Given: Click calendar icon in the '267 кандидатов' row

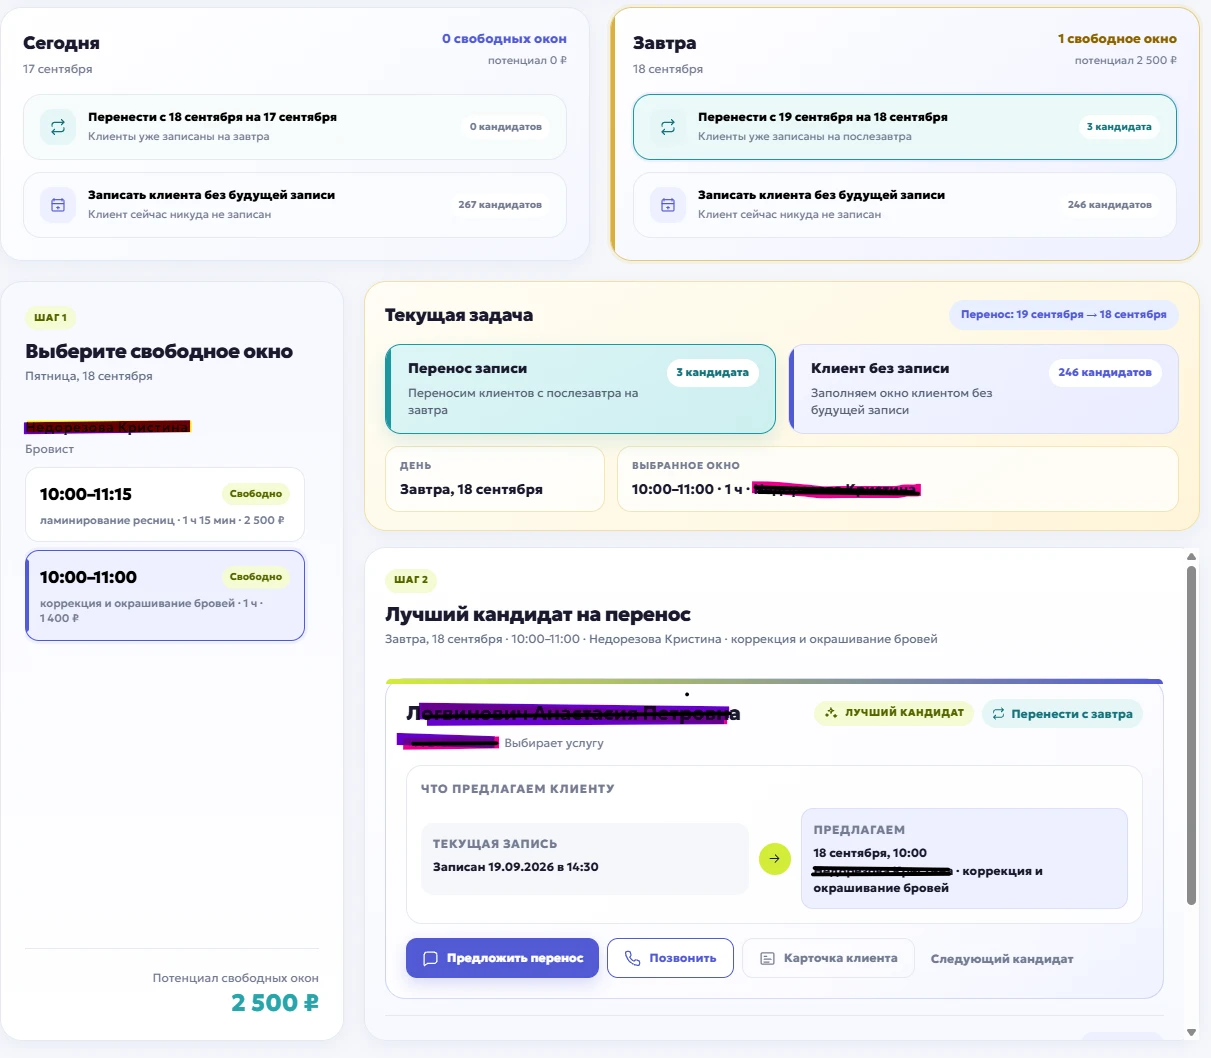Looking at the screenshot, I should click(58, 205).
